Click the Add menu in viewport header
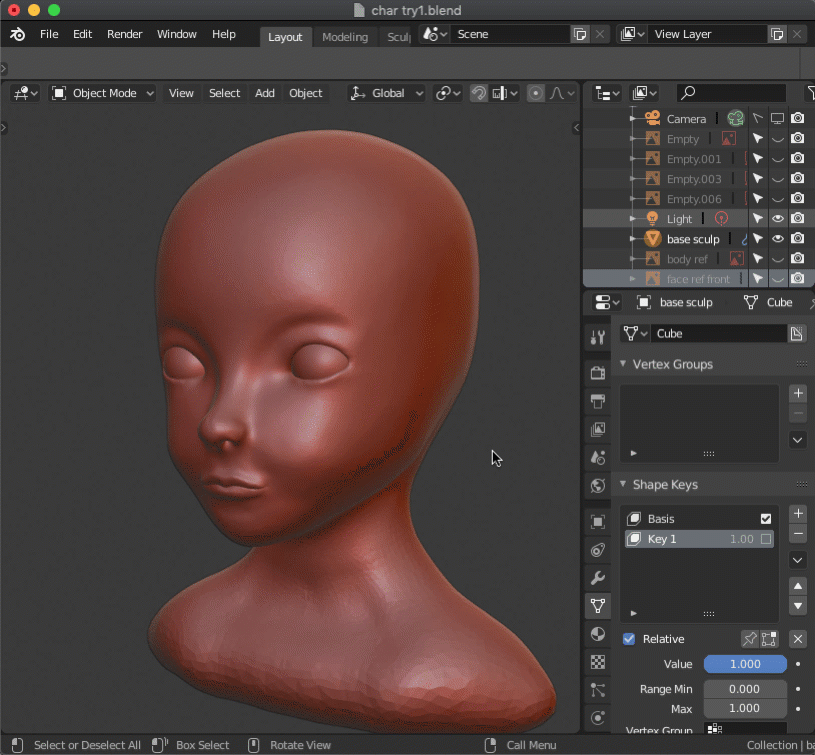This screenshot has height=755, width=815. click(265, 93)
